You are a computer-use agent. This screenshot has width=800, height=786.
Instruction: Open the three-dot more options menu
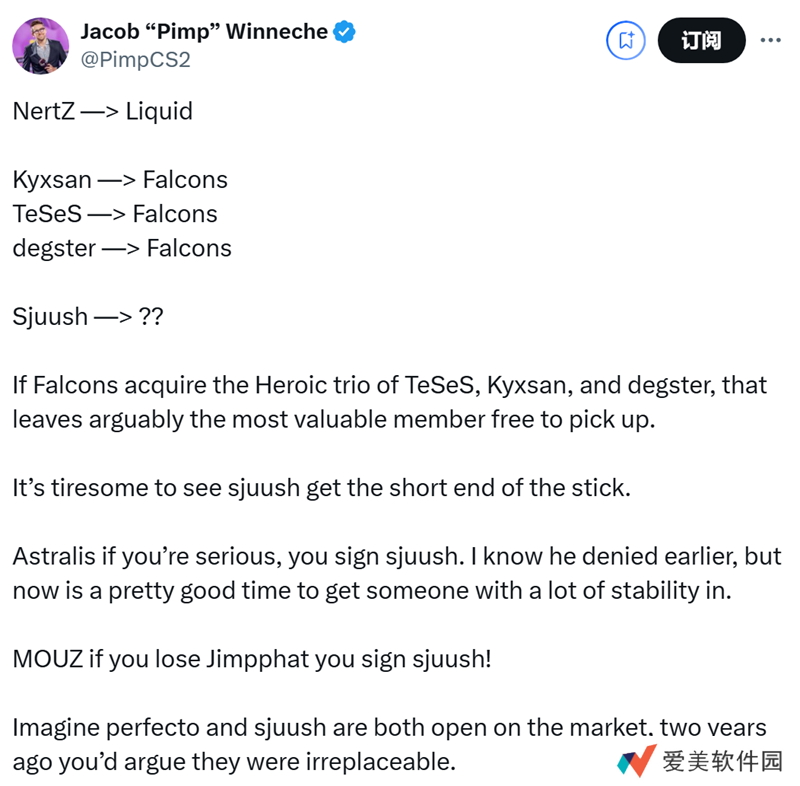770,41
